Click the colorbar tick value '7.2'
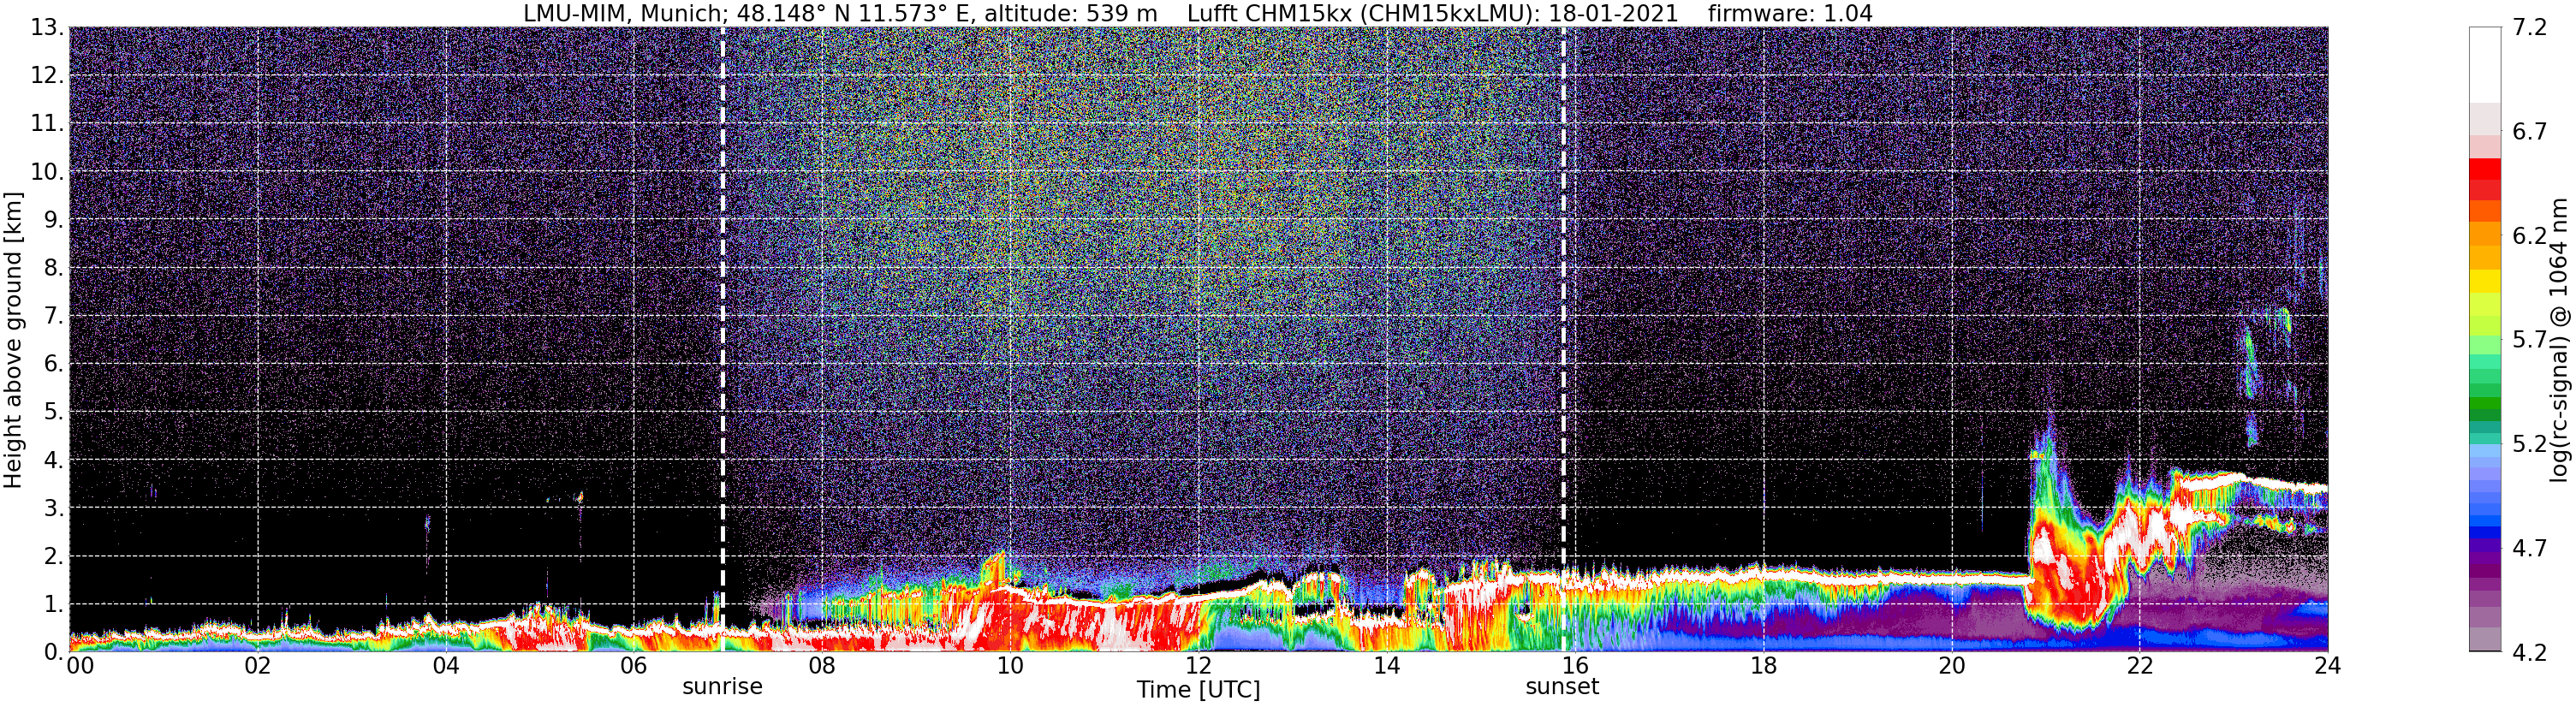2576x707 pixels. 2529,28
